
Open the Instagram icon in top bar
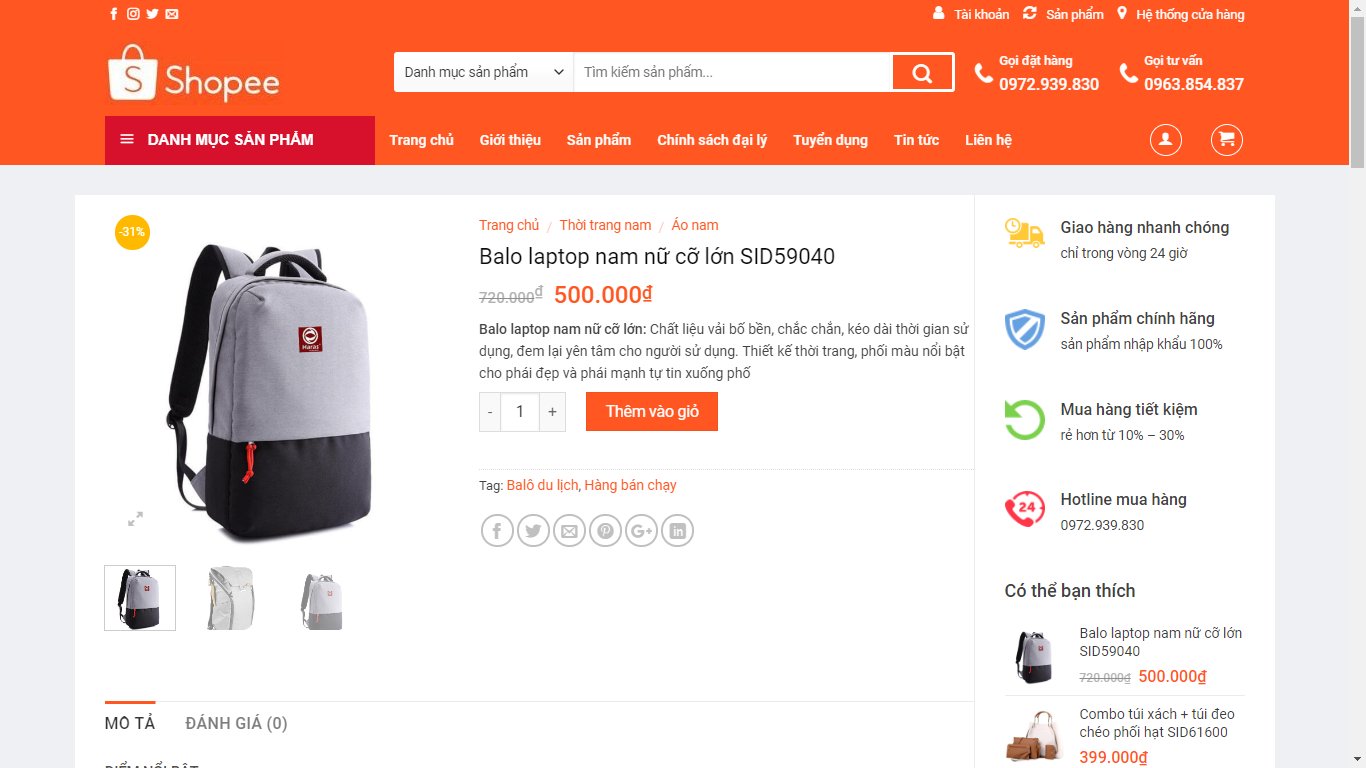(x=133, y=14)
